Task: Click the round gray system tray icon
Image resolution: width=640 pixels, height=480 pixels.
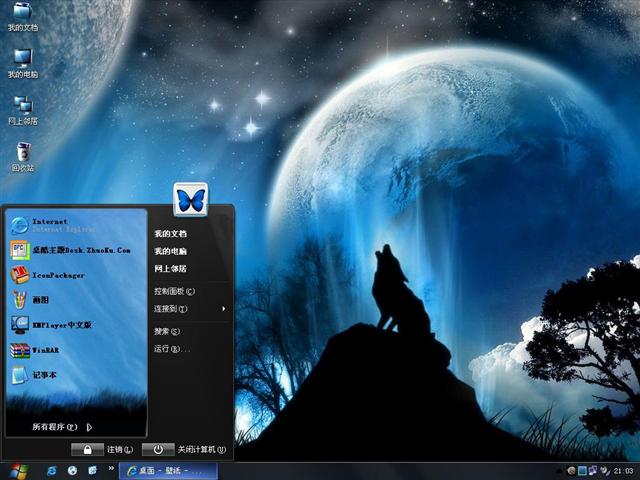Action: (x=571, y=471)
